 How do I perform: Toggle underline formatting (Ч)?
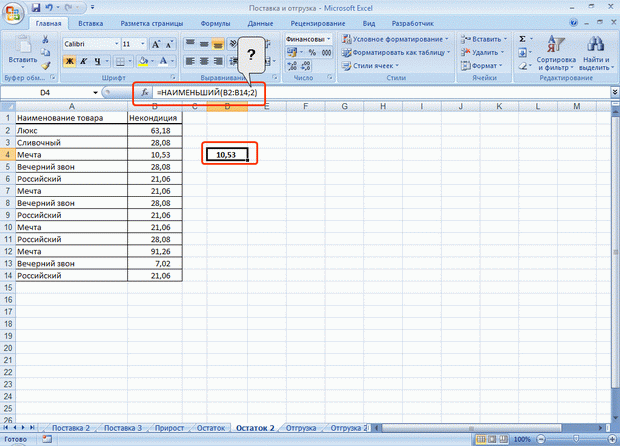[97, 61]
